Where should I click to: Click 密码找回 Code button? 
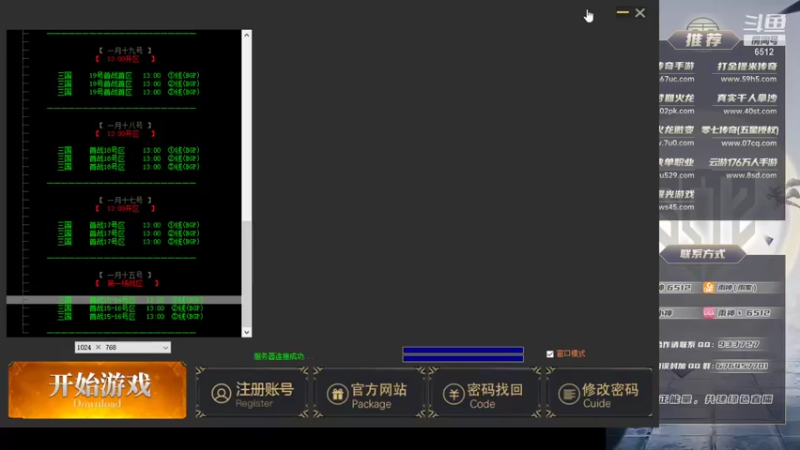point(484,392)
